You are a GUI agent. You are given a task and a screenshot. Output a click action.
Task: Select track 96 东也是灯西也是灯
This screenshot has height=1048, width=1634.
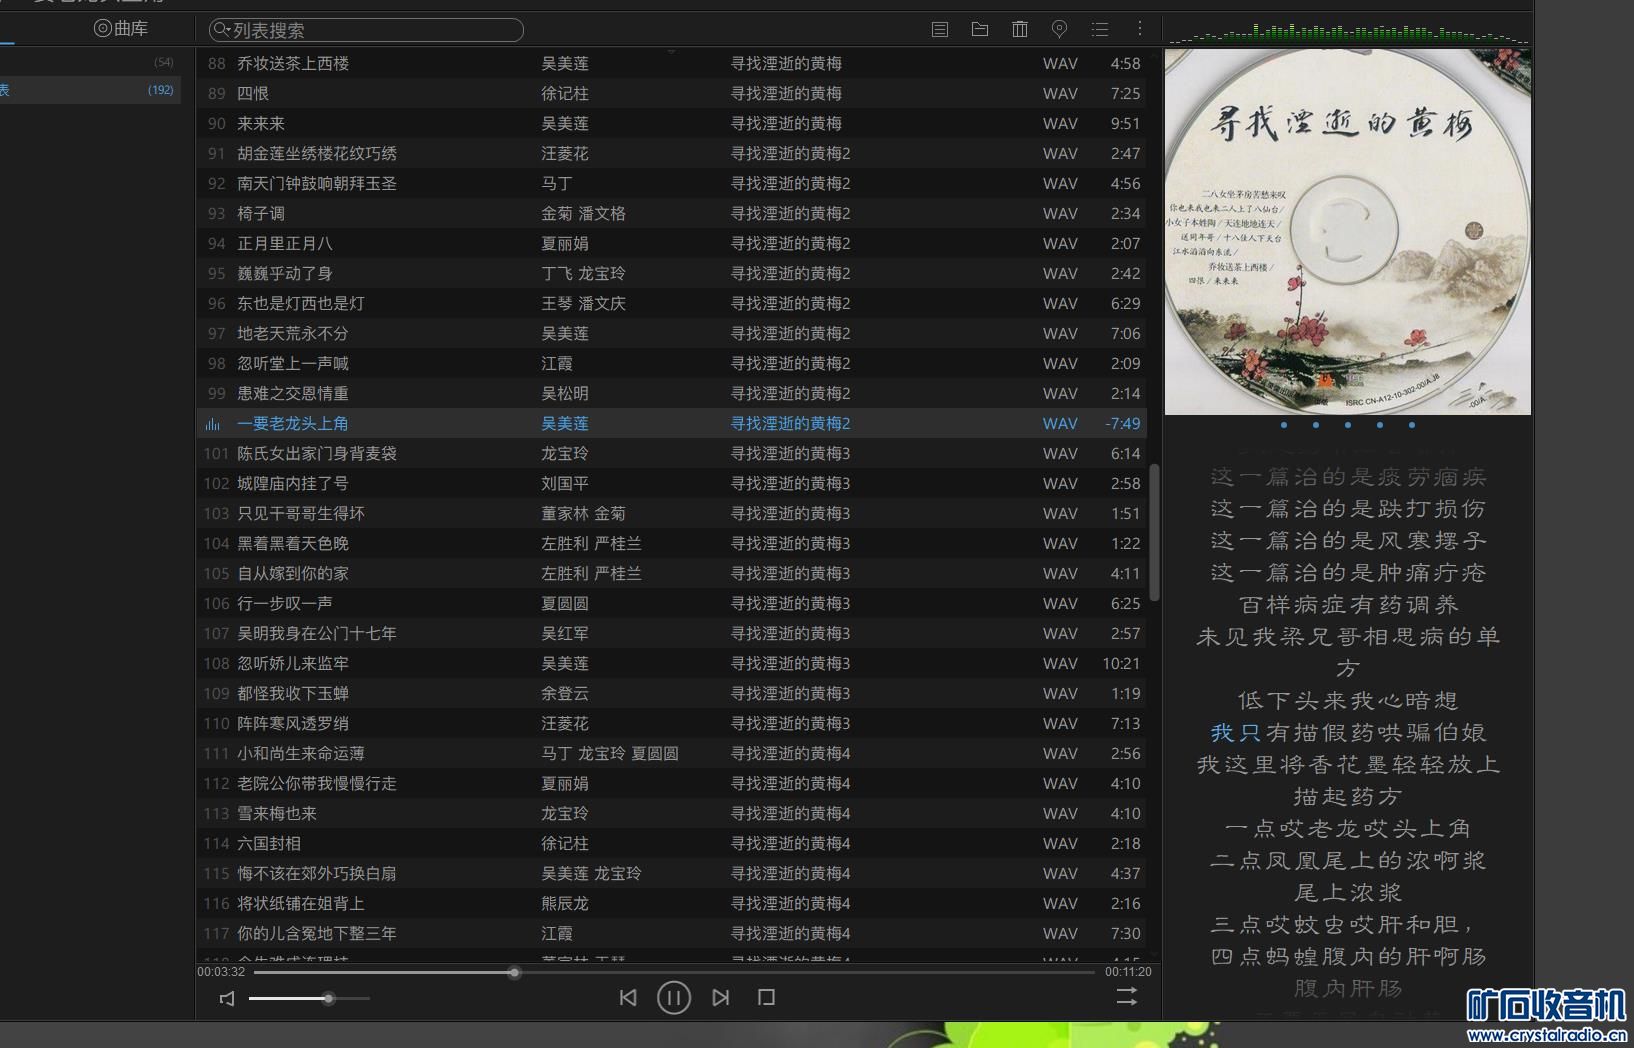pyautogui.click(x=671, y=303)
